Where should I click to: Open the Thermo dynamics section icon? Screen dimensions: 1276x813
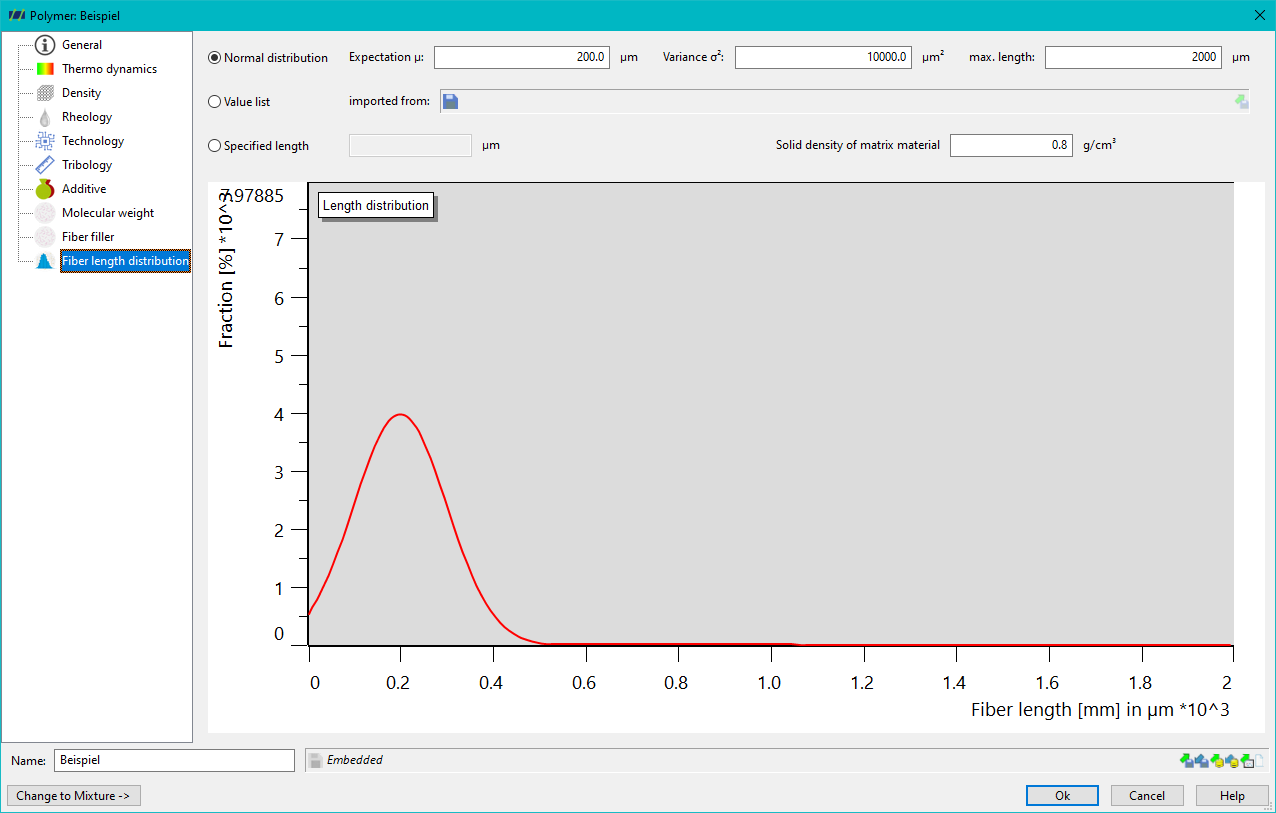tap(45, 69)
